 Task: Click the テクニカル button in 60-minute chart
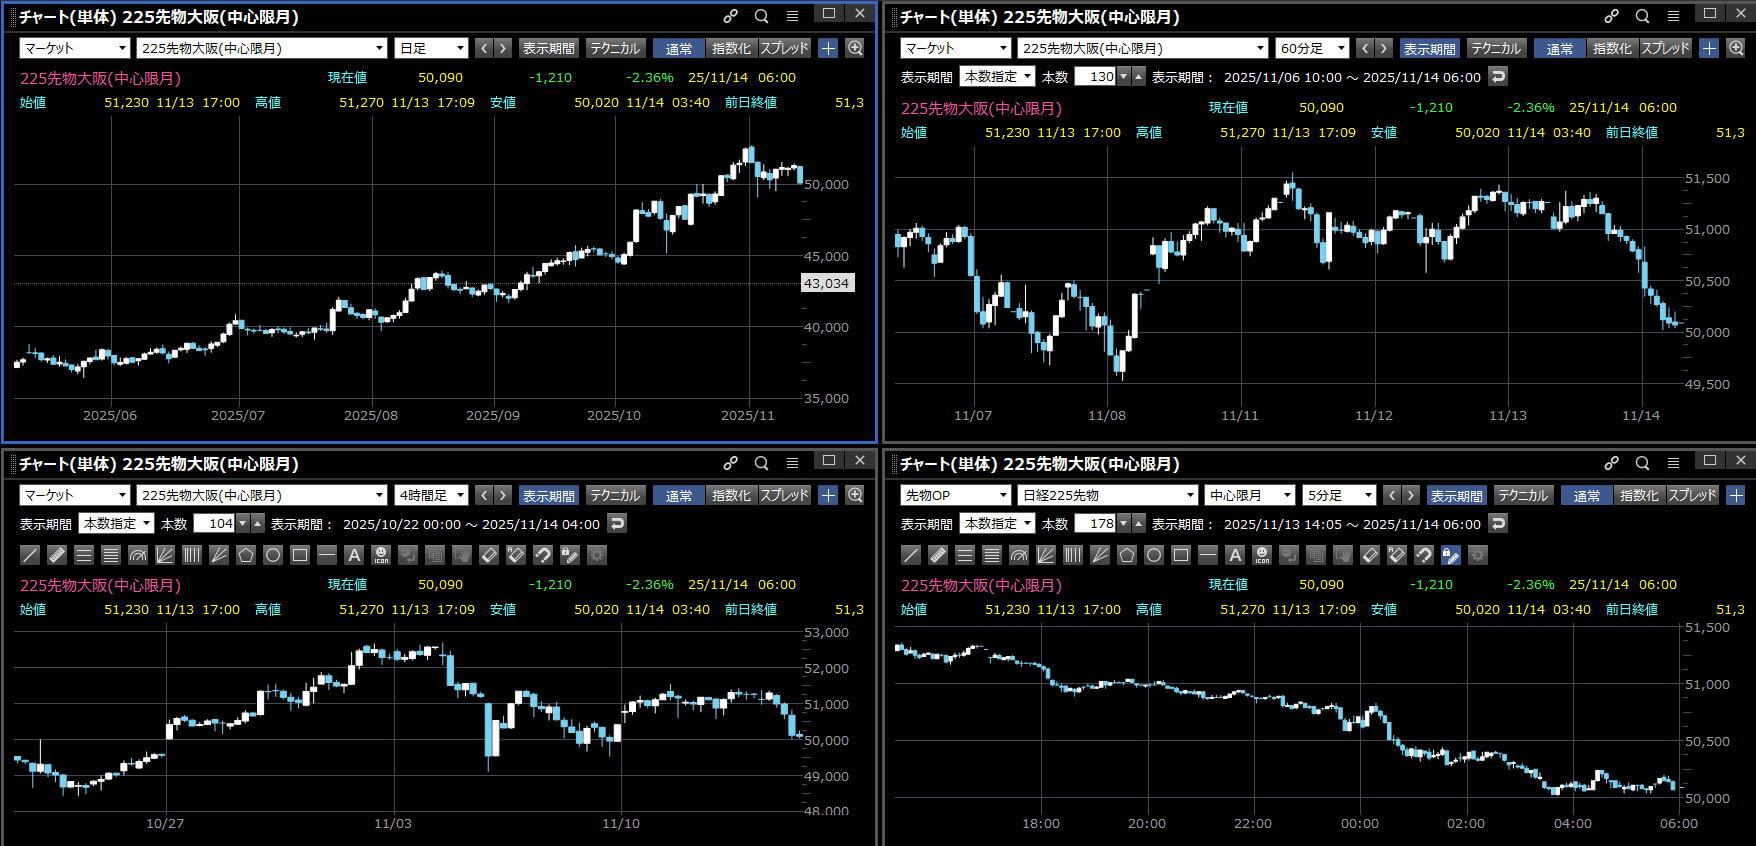pos(1496,48)
